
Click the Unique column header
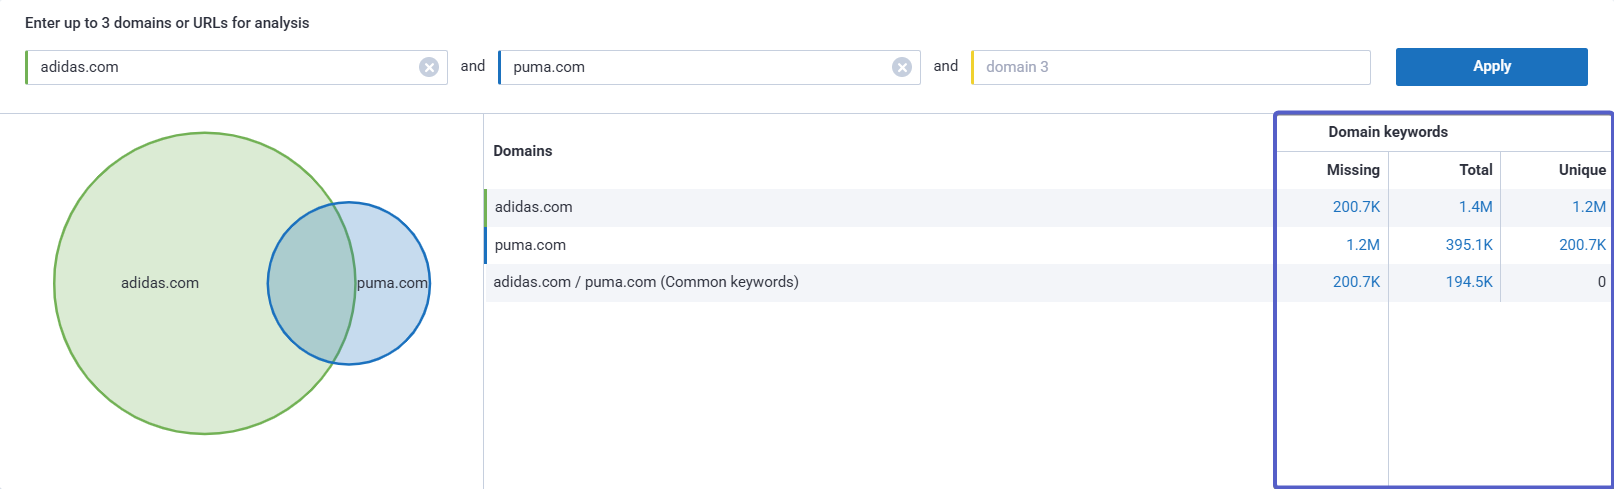pos(1581,170)
